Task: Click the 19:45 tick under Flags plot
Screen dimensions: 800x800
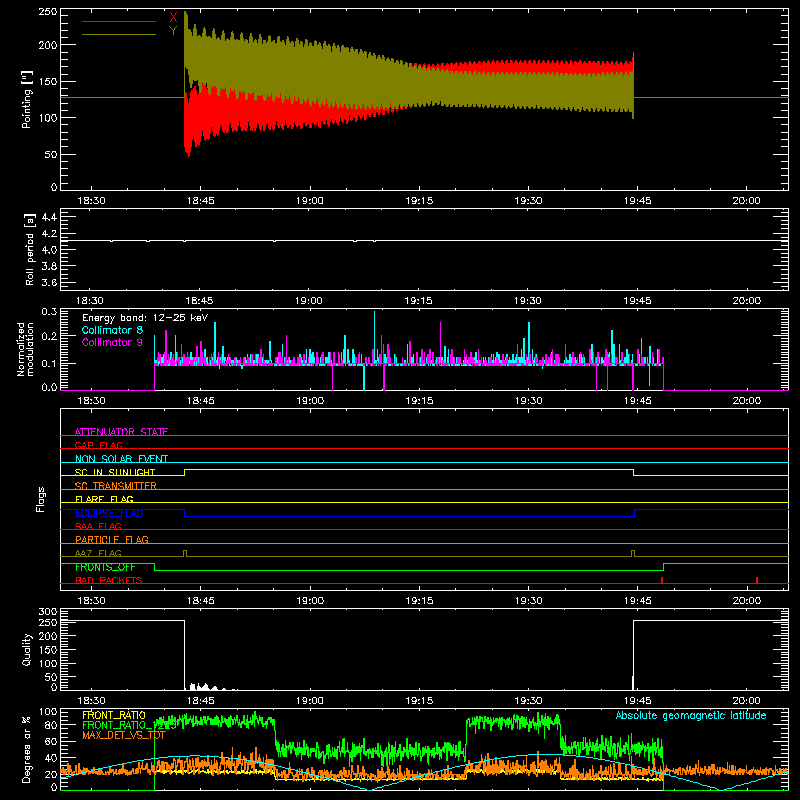Action: click(x=637, y=601)
